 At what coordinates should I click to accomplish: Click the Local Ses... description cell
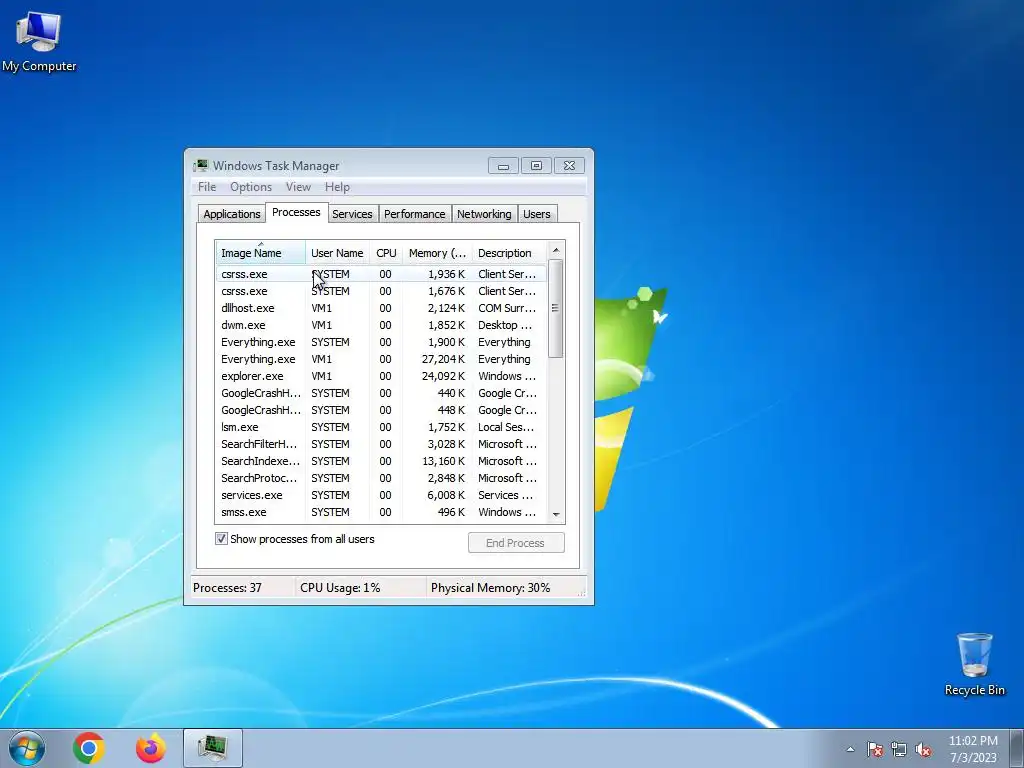[506, 427]
